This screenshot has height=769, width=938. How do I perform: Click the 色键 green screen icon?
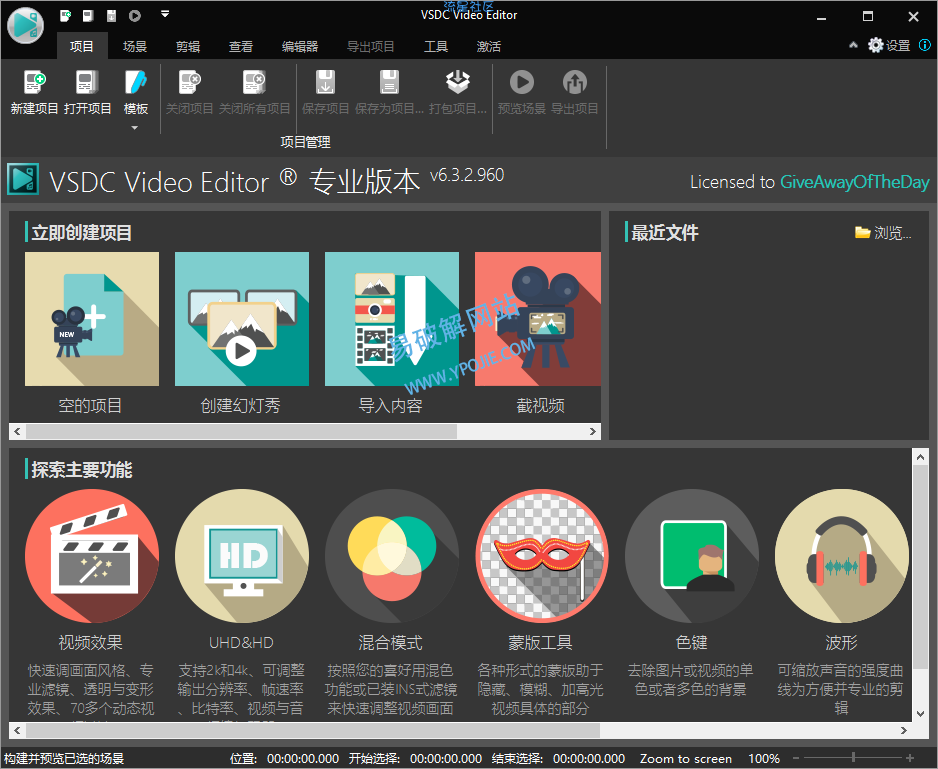tap(692, 556)
